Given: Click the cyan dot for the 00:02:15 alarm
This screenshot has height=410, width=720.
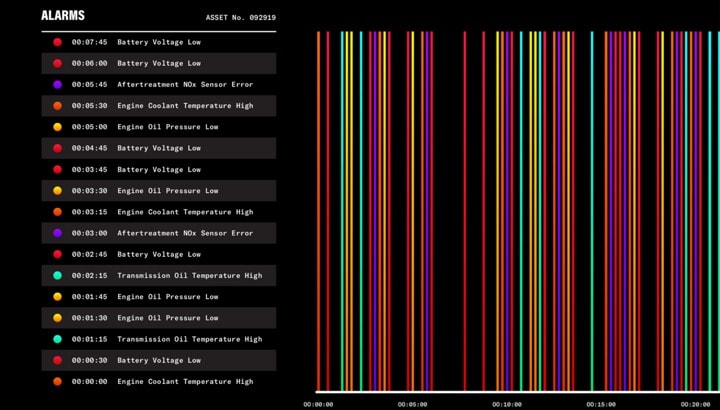Looking at the screenshot, I should pyautogui.click(x=57, y=275).
